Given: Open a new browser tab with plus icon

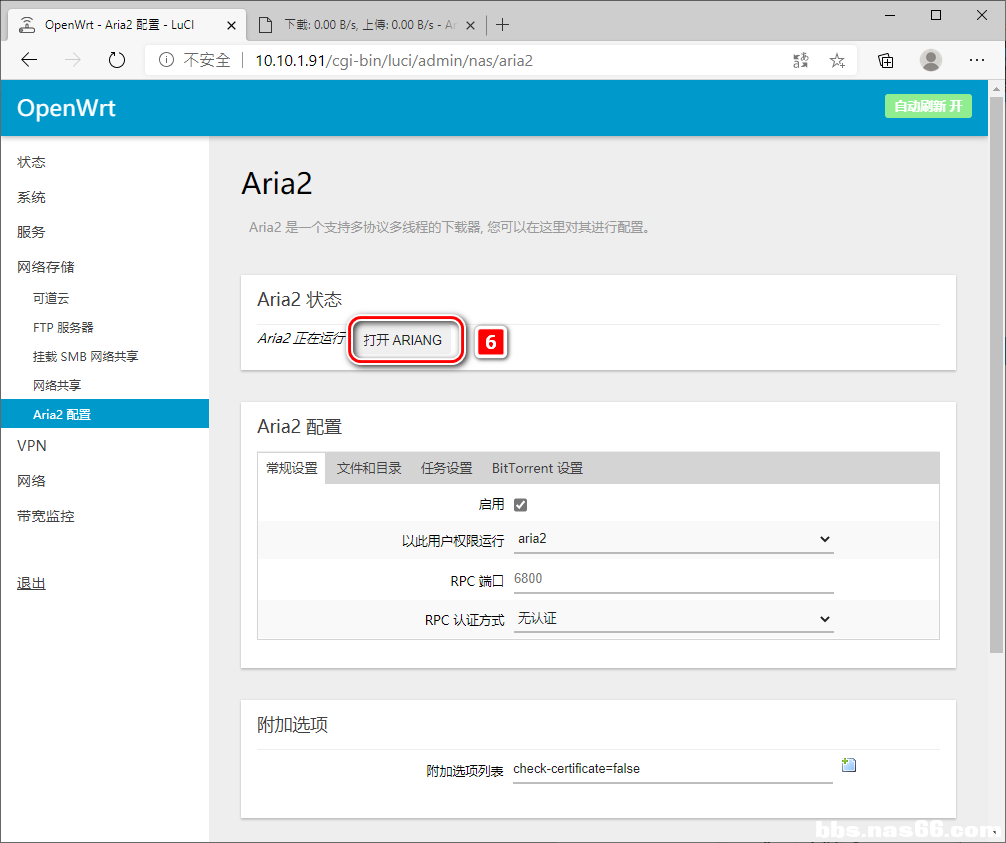Looking at the screenshot, I should tap(502, 25).
